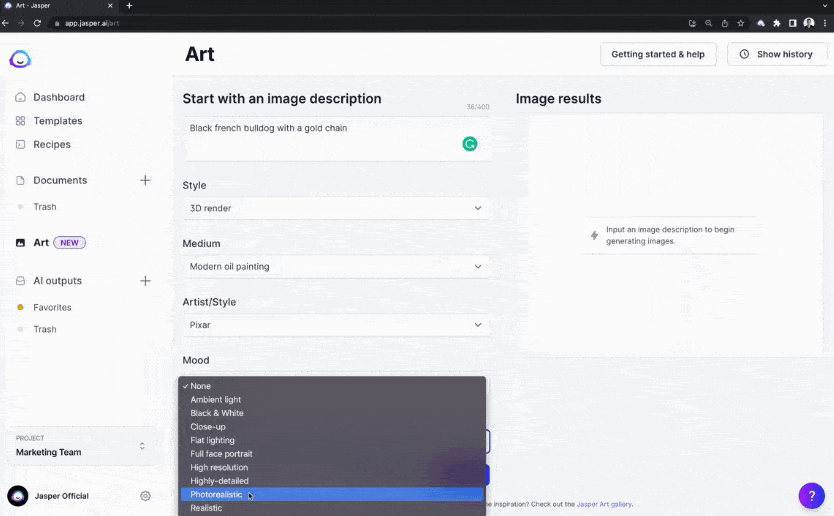Viewport: 834px width, 516px height.
Task: Click the app.jasper.ai address bar
Action: (91, 23)
